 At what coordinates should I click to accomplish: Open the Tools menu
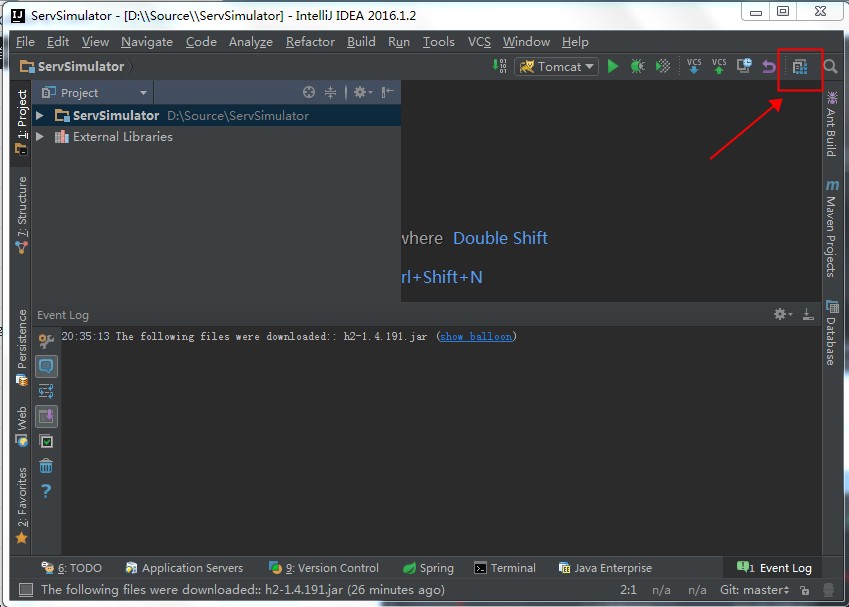click(x=439, y=42)
